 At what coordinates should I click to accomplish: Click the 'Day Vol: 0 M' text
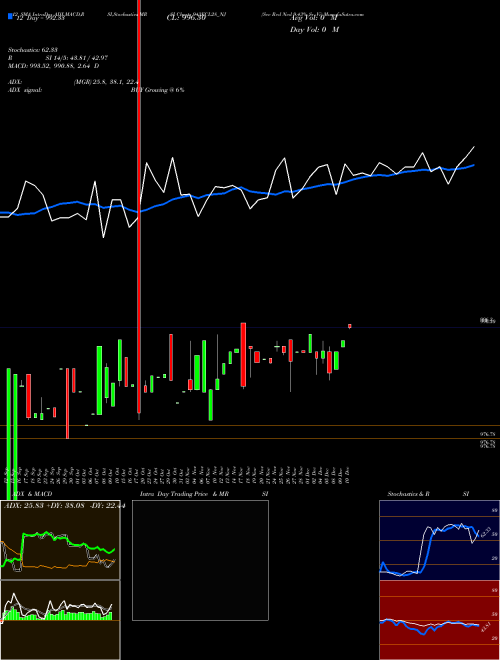point(314,30)
